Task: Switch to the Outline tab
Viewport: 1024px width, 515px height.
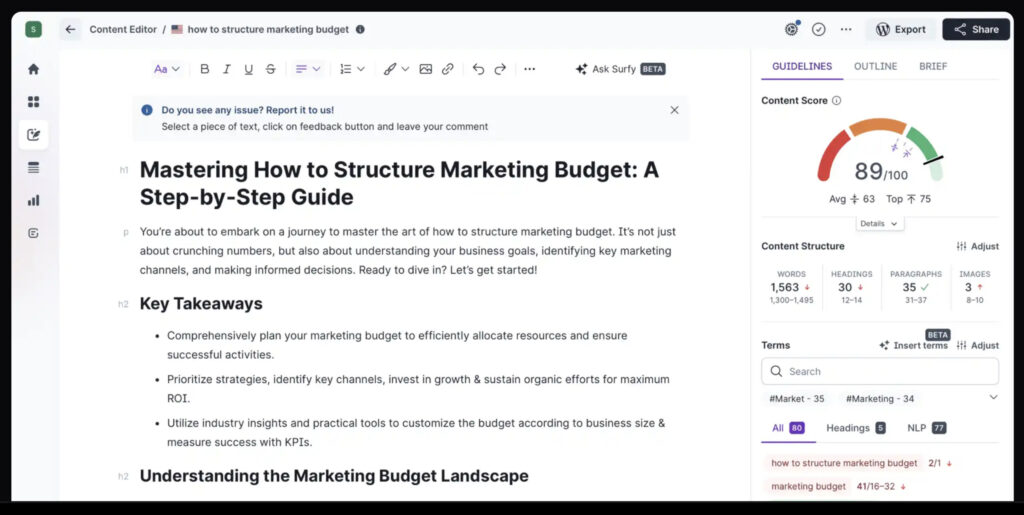Action: click(x=875, y=66)
